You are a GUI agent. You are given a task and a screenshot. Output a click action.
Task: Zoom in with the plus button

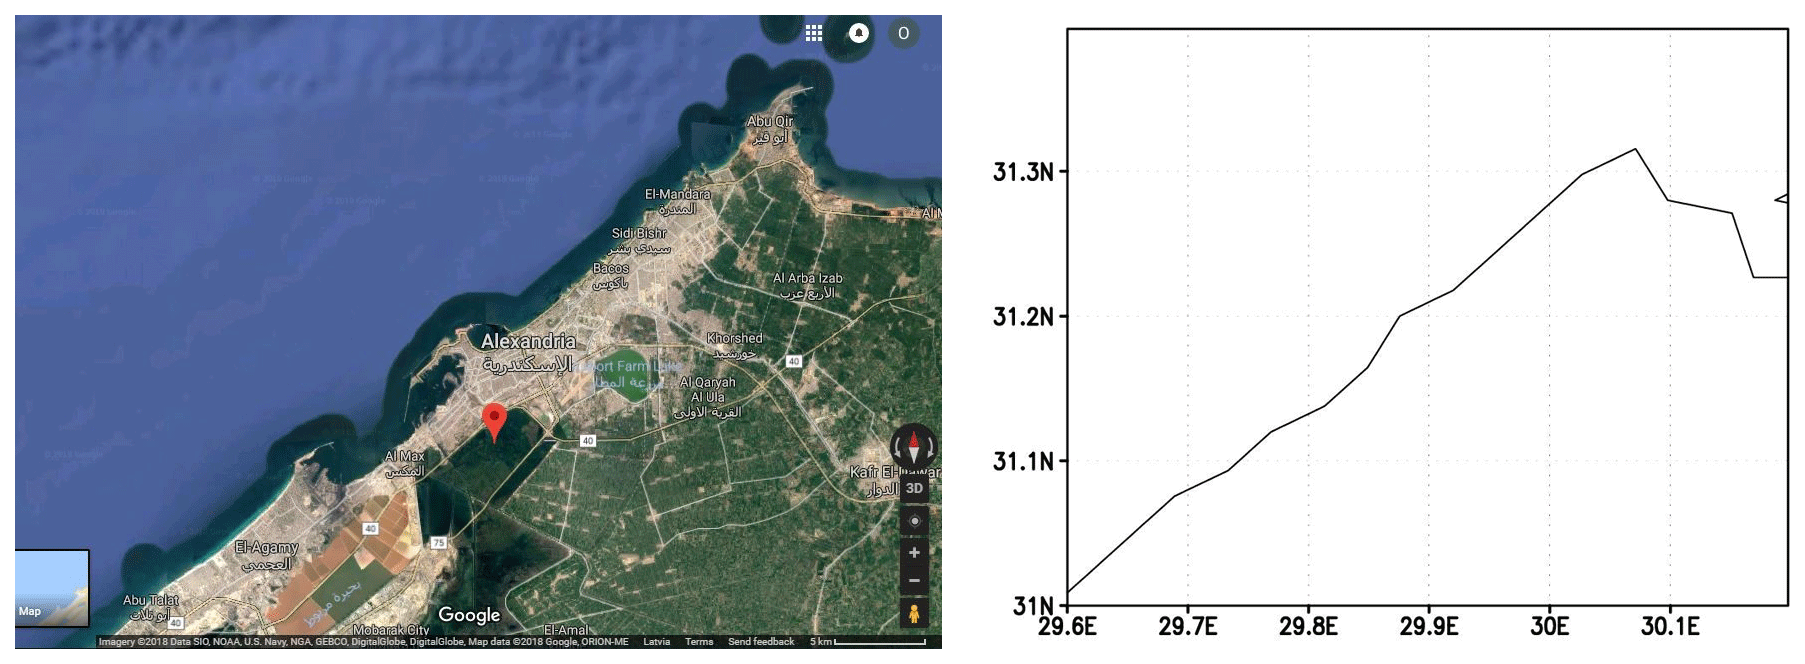(x=914, y=552)
